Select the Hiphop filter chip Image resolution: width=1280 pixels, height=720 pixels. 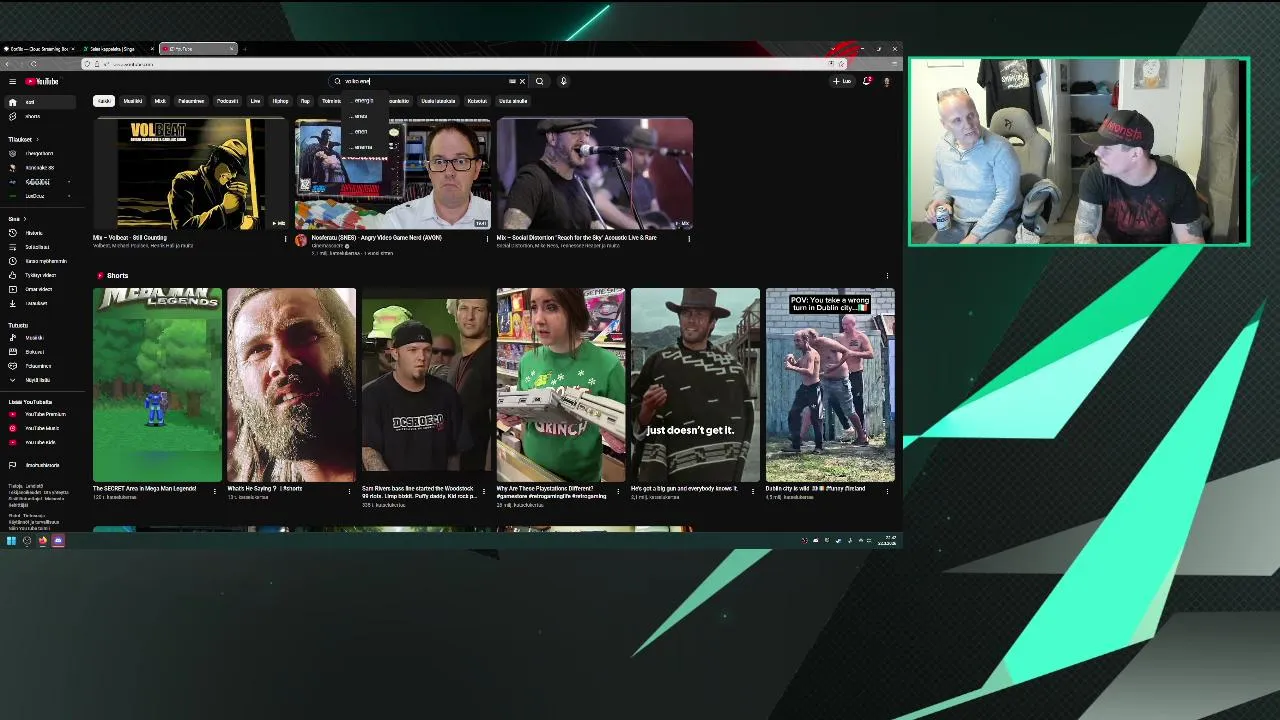(x=280, y=101)
